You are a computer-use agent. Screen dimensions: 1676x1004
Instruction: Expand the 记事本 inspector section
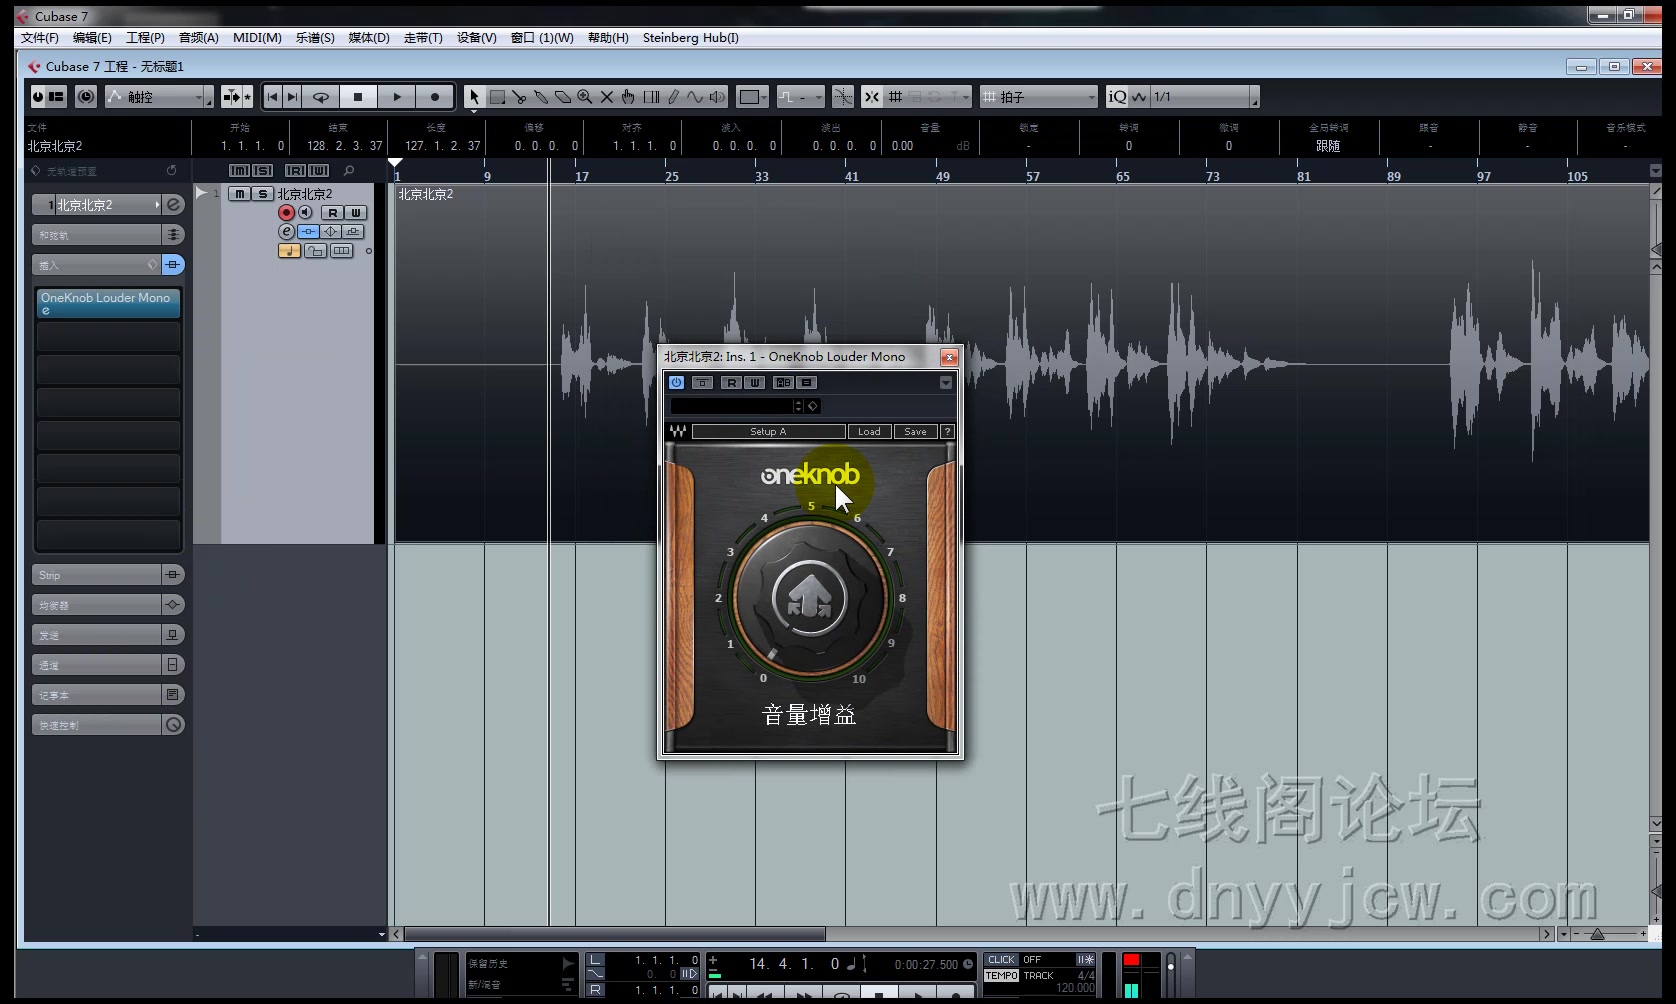click(108, 695)
